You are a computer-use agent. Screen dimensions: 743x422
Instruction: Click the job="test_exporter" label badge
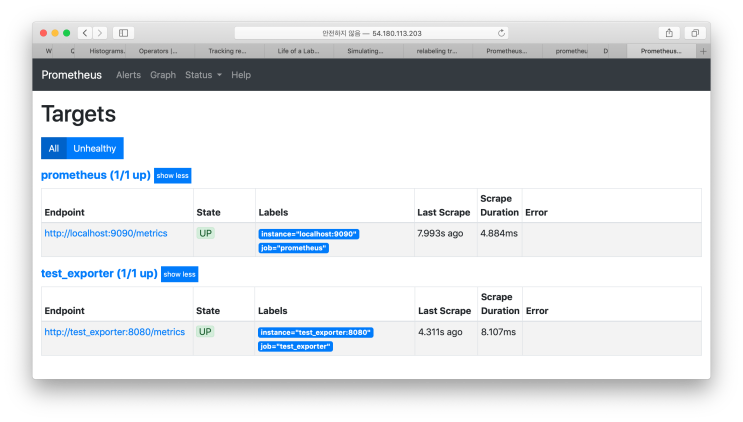(295, 347)
